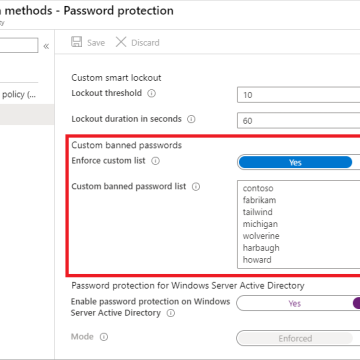The height and width of the screenshot is (360, 360).
Task: Click info icon beside Custom banned password list
Action: [x=196, y=187]
